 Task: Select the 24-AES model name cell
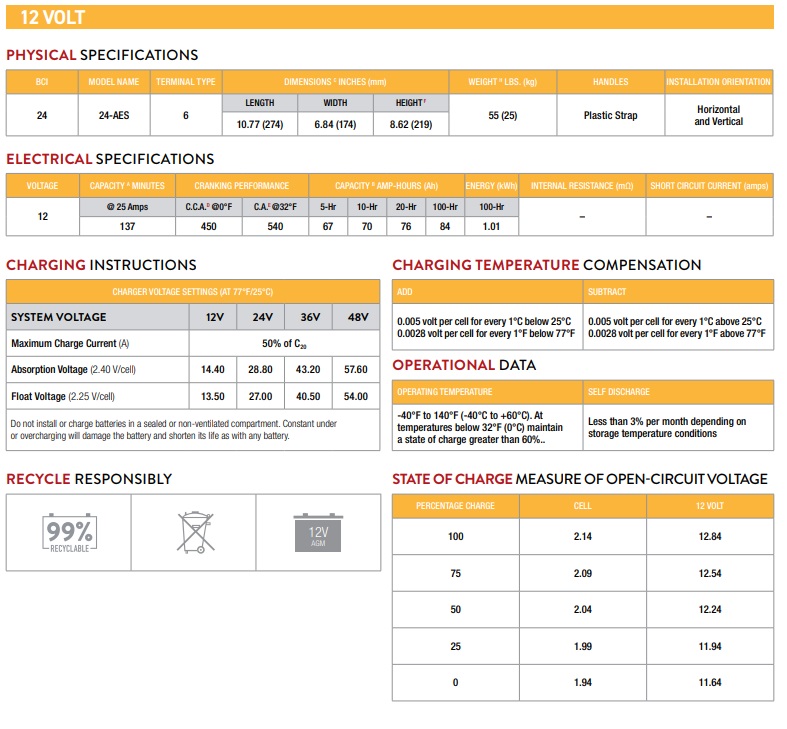114,116
